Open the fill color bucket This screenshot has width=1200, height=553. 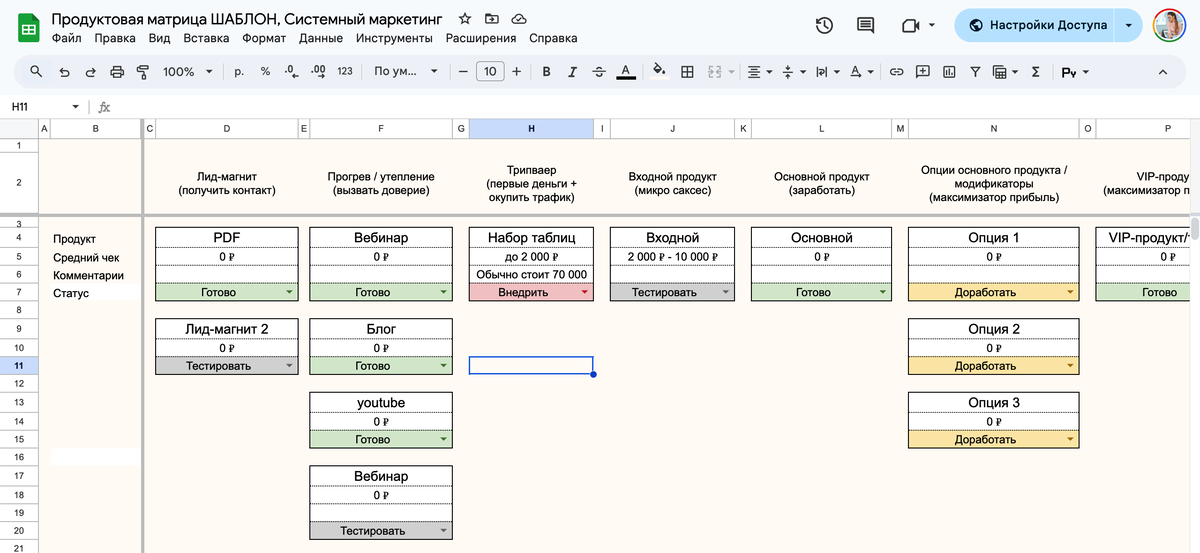[x=658, y=72]
